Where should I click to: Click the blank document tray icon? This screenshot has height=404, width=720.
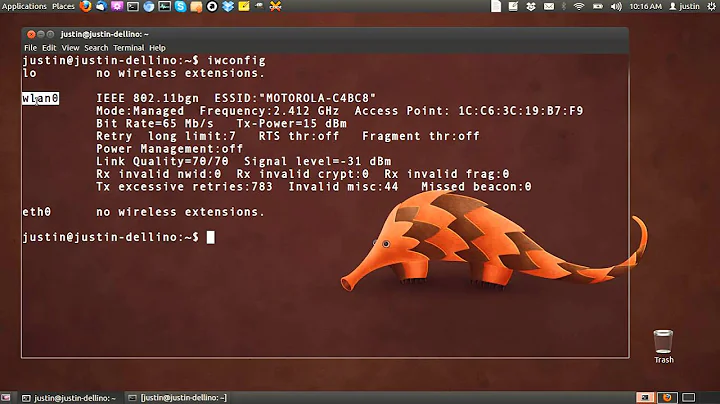coord(496,6)
